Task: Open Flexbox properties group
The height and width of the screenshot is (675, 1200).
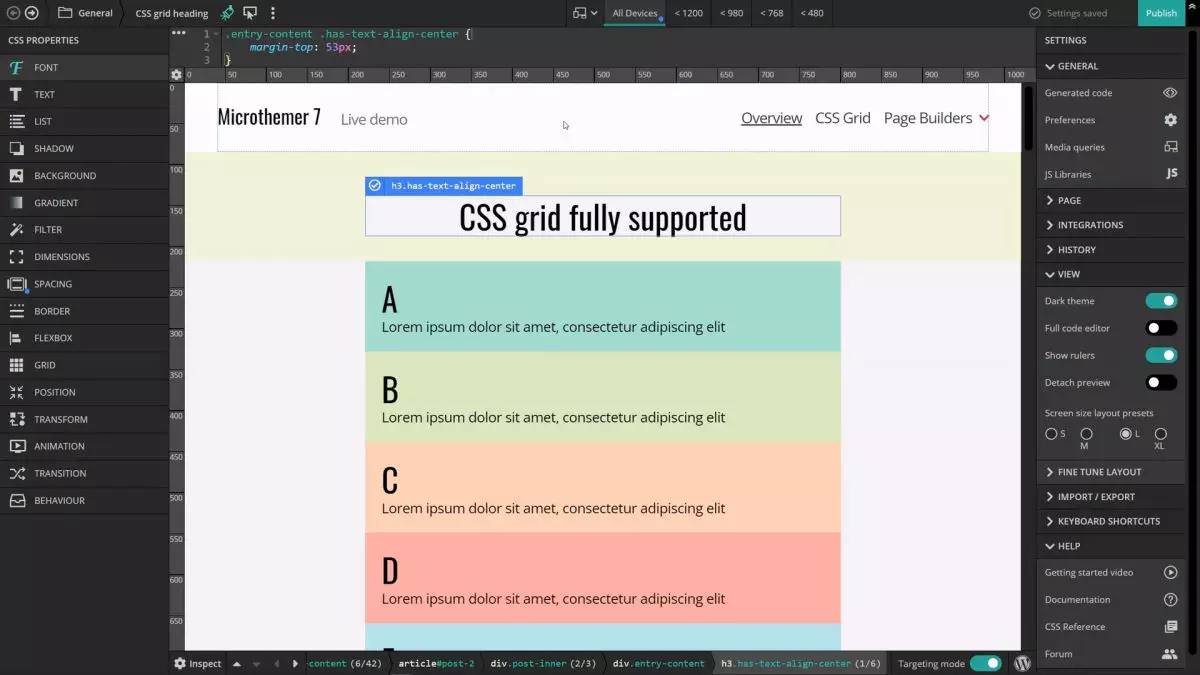Action: coord(84,337)
